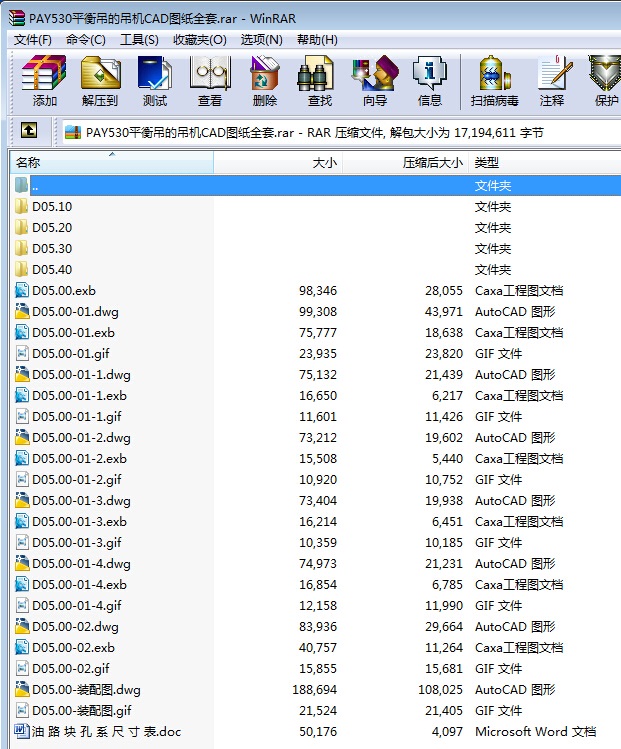Click the D05.00-01.gif image file icon

click(x=22, y=353)
